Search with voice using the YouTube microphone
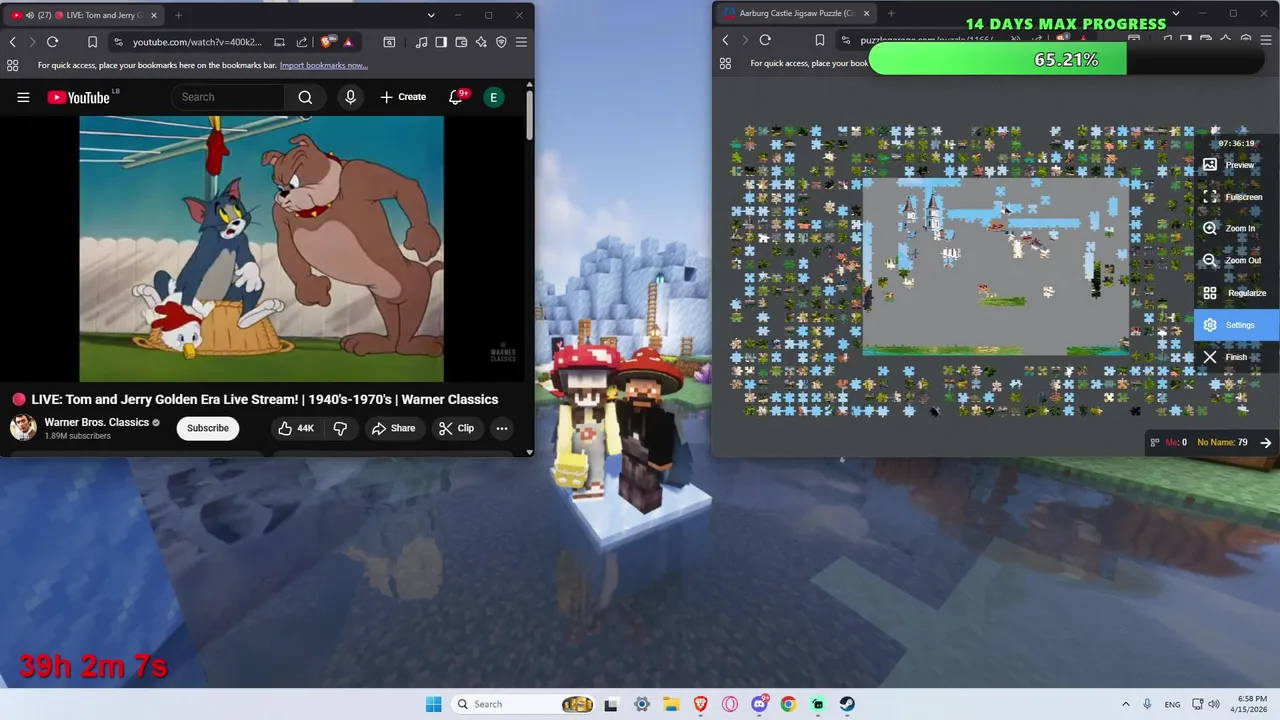The width and height of the screenshot is (1280, 720). pos(350,97)
